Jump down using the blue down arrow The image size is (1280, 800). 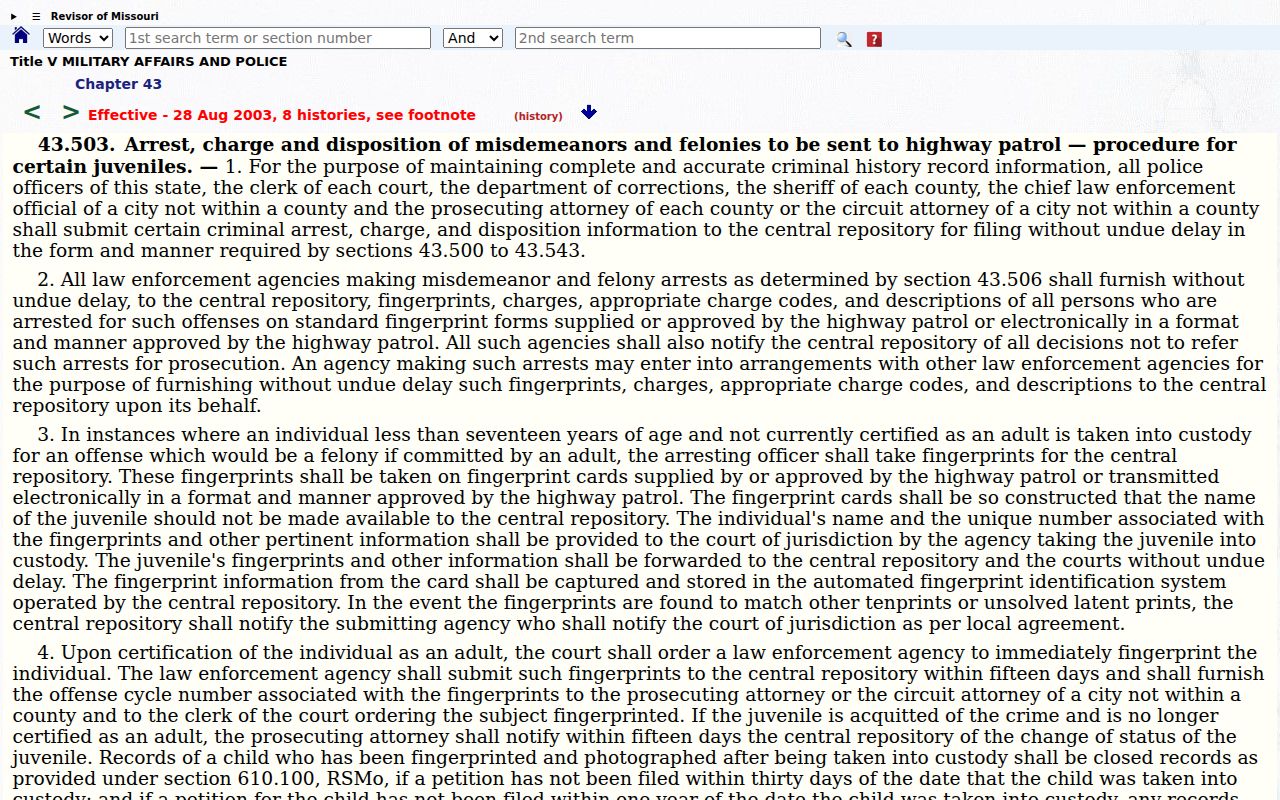(589, 112)
